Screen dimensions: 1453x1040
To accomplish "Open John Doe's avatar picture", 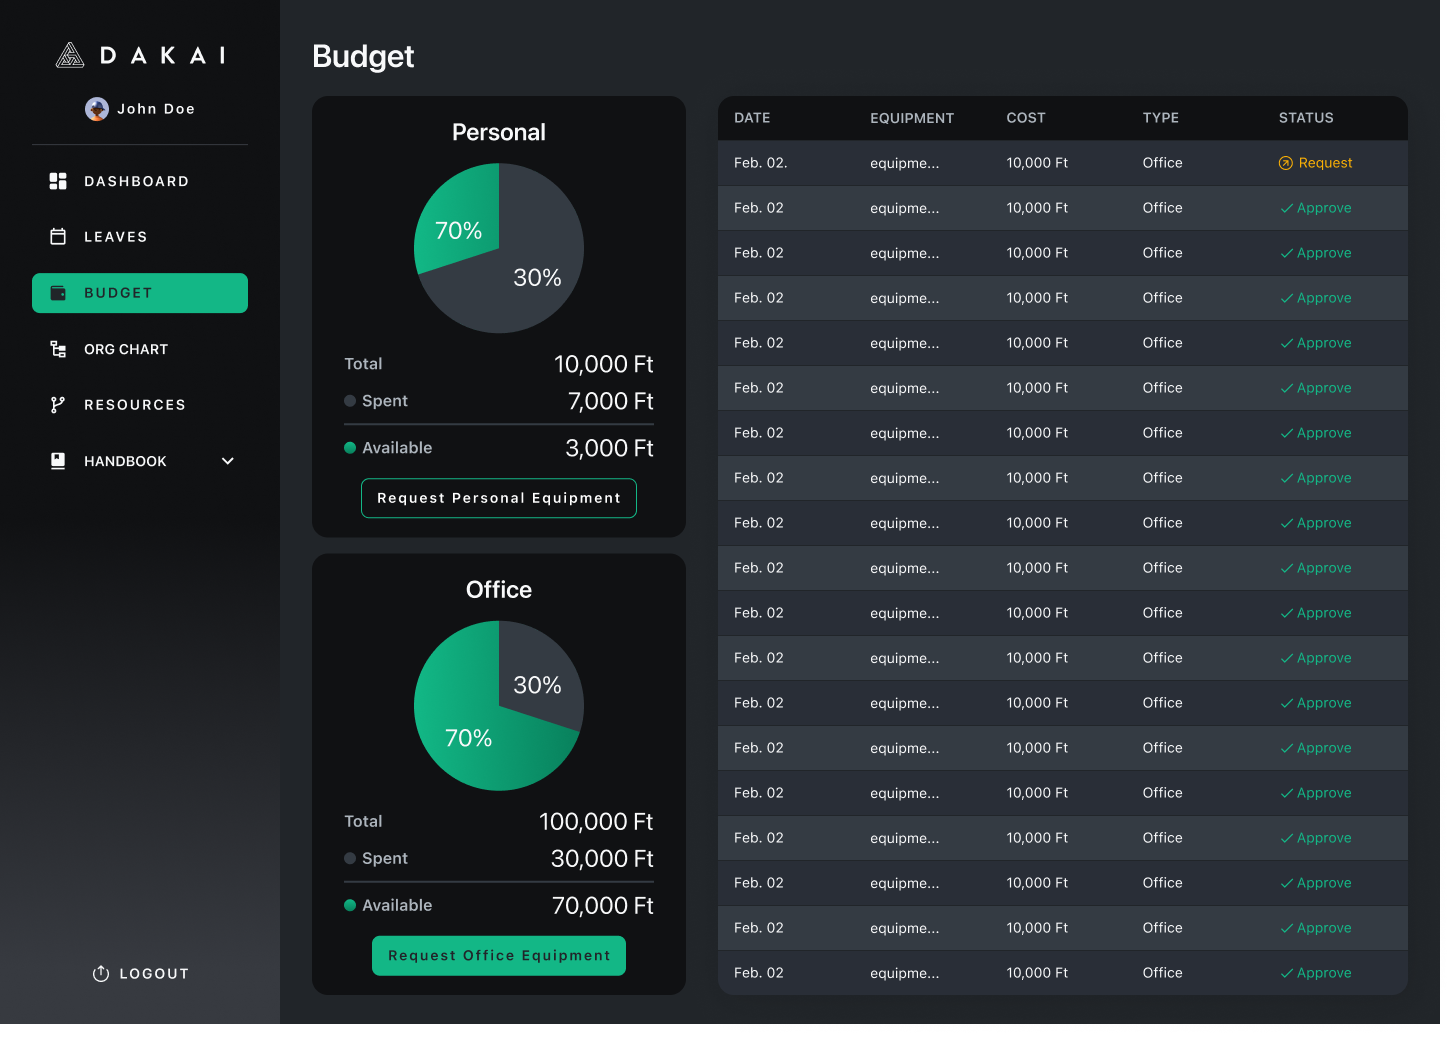I will pyautogui.click(x=97, y=109).
